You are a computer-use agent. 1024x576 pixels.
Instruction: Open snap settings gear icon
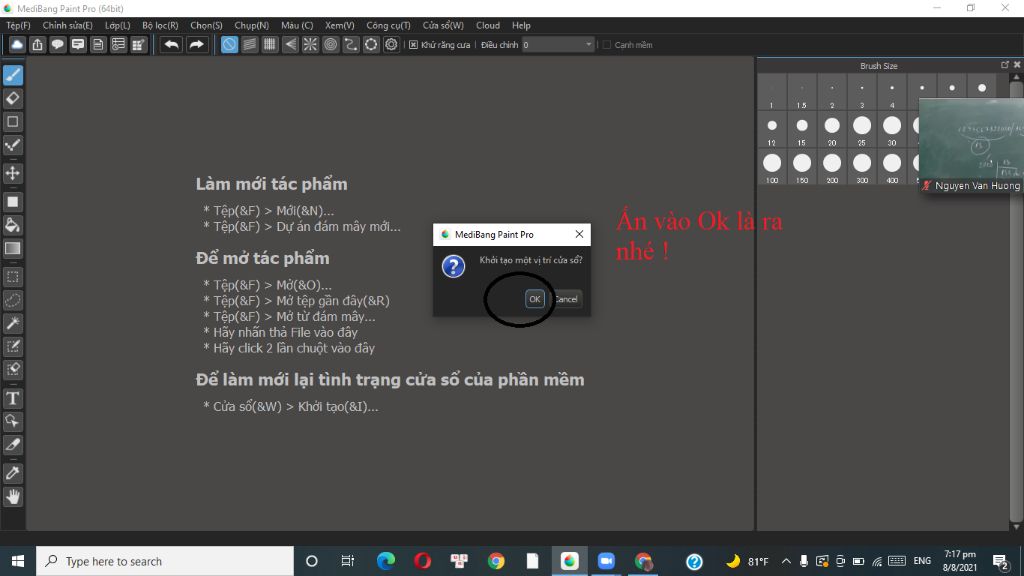tap(391, 44)
